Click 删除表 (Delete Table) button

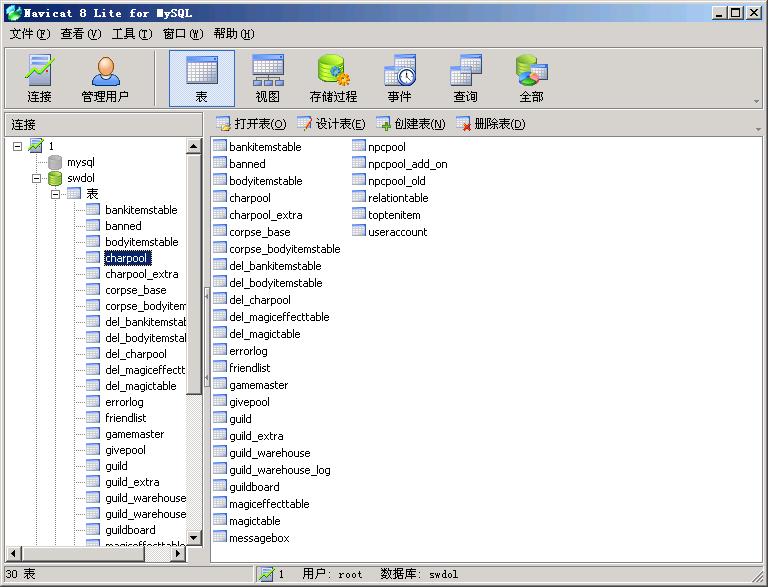pyautogui.click(x=491, y=124)
